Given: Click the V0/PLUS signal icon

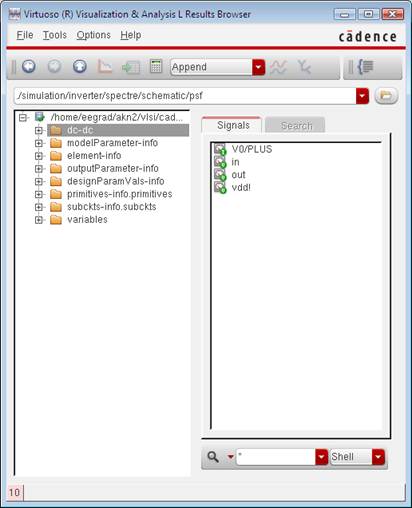Looking at the screenshot, I should pyautogui.click(x=220, y=149).
